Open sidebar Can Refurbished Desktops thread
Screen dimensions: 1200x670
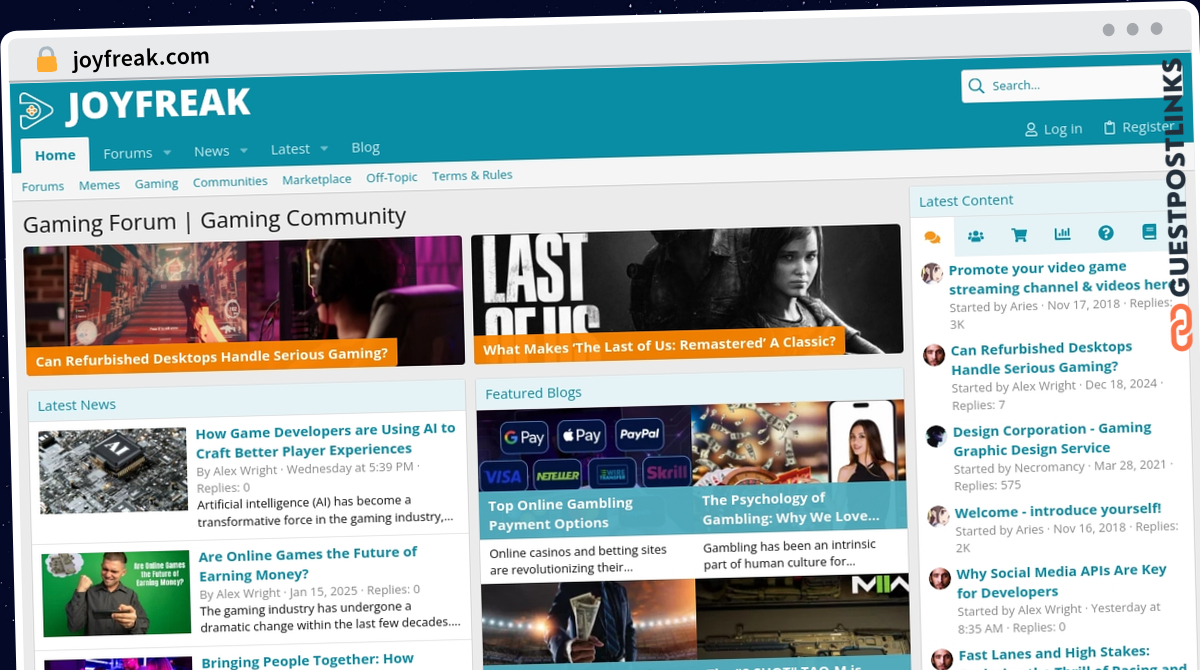[x=1041, y=357]
